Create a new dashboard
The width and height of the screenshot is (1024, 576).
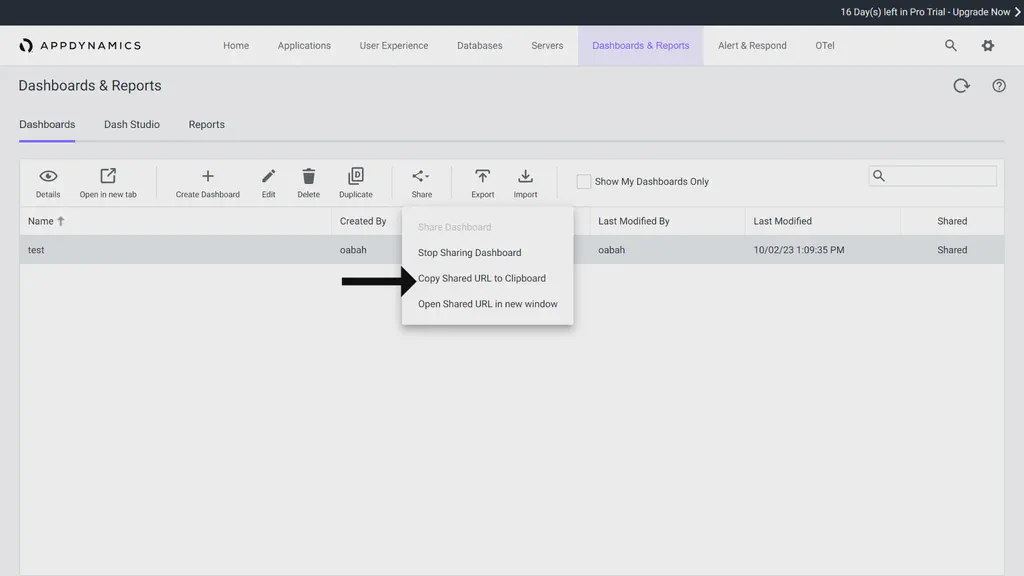pos(207,182)
